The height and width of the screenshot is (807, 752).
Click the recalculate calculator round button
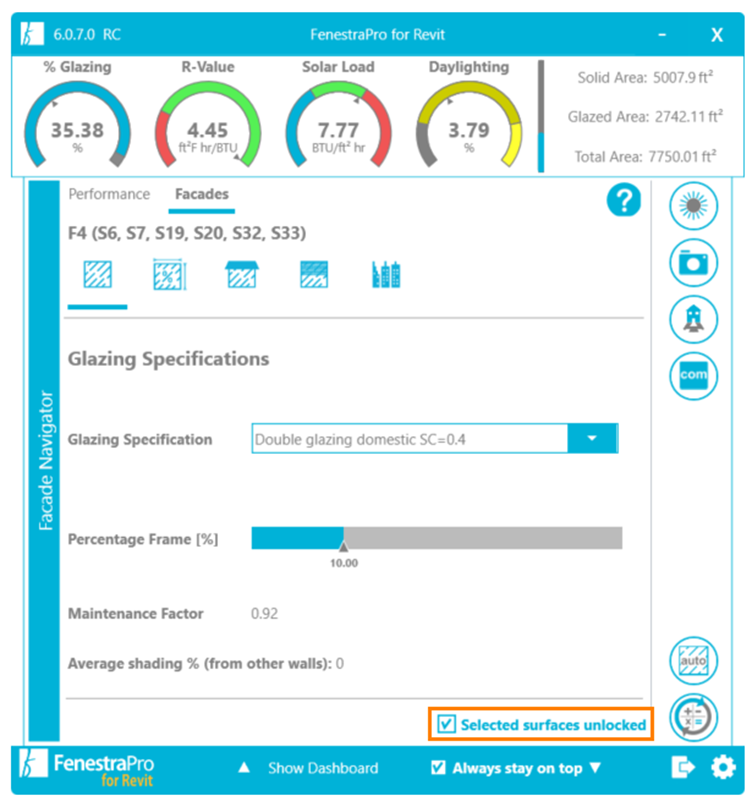[693, 717]
